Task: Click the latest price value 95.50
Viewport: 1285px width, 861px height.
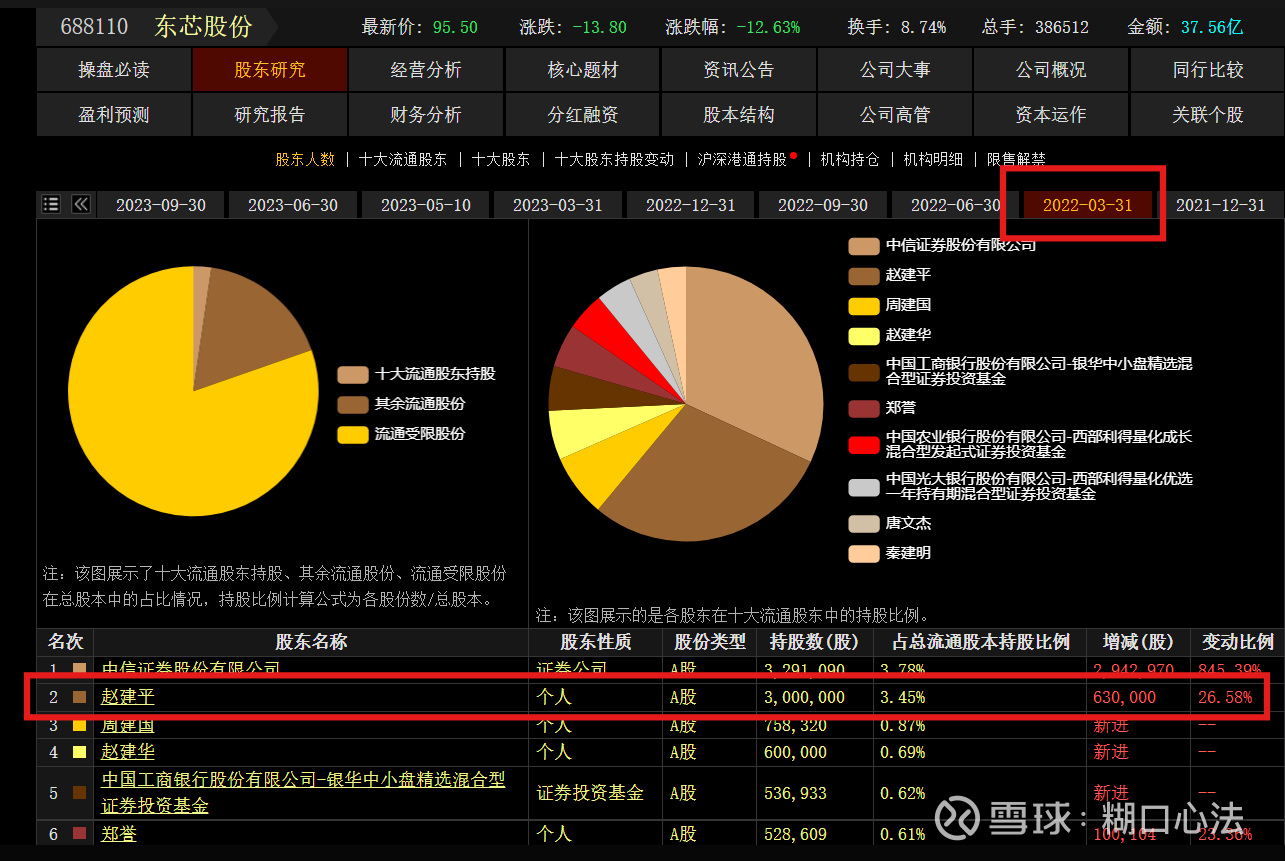Action: (455, 27)
